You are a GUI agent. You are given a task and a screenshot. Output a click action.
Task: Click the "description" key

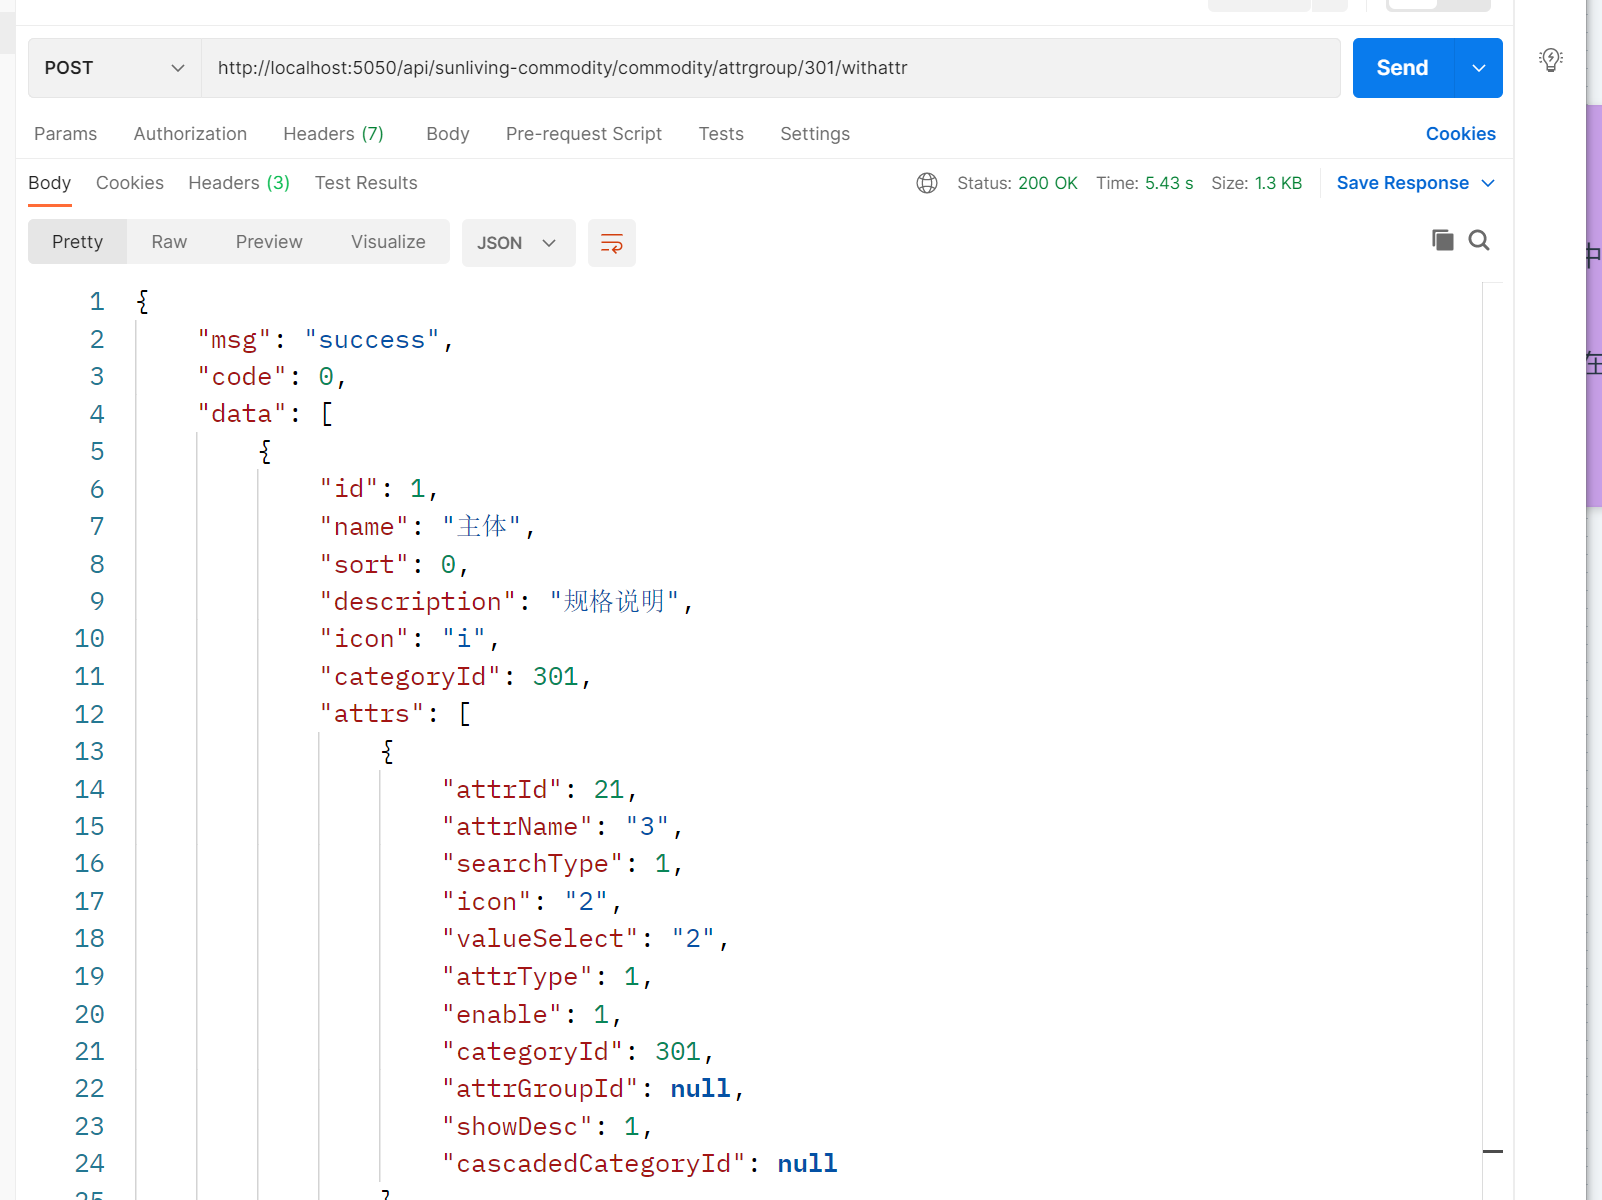tap(417, 602)
